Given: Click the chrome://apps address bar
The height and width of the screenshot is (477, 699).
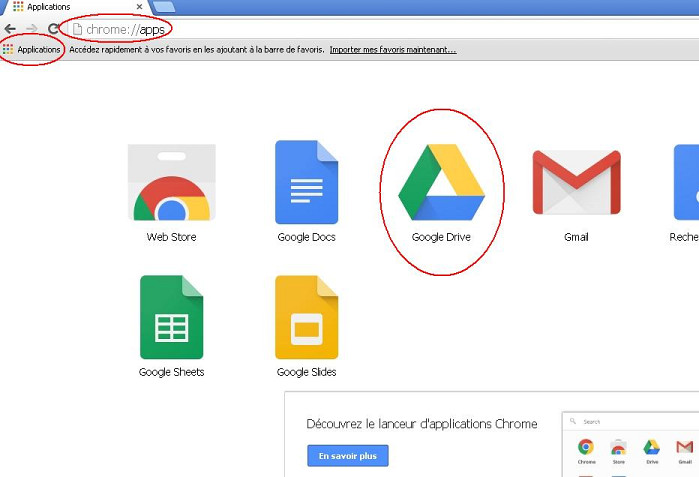Looking at the screenshot, I should 383,29.
